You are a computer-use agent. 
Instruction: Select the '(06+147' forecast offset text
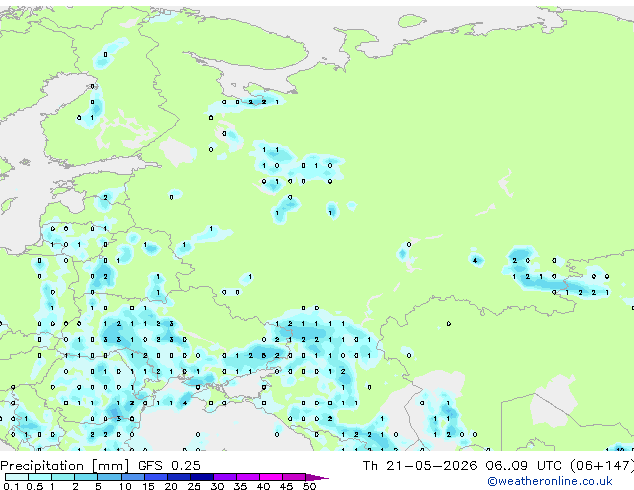pos(601,466)
